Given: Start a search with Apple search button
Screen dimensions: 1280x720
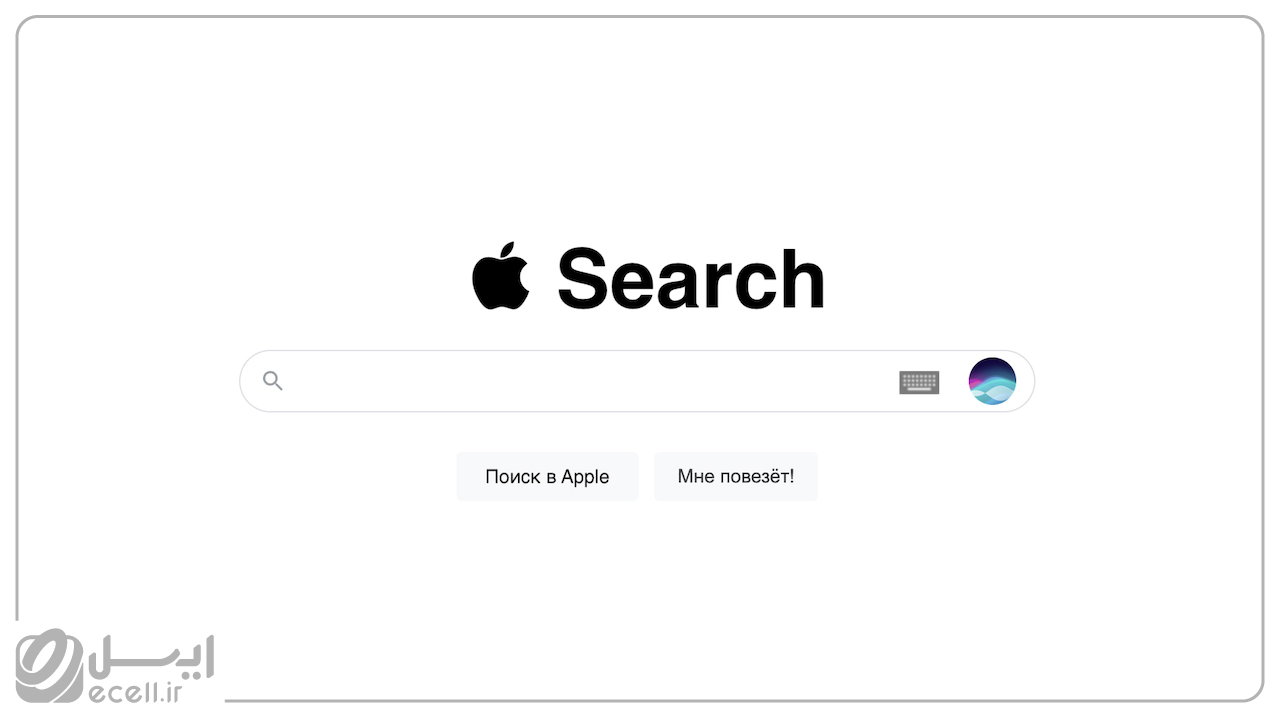Looking at the screenshot, I should pyautogui.click(x=547, y=477).
